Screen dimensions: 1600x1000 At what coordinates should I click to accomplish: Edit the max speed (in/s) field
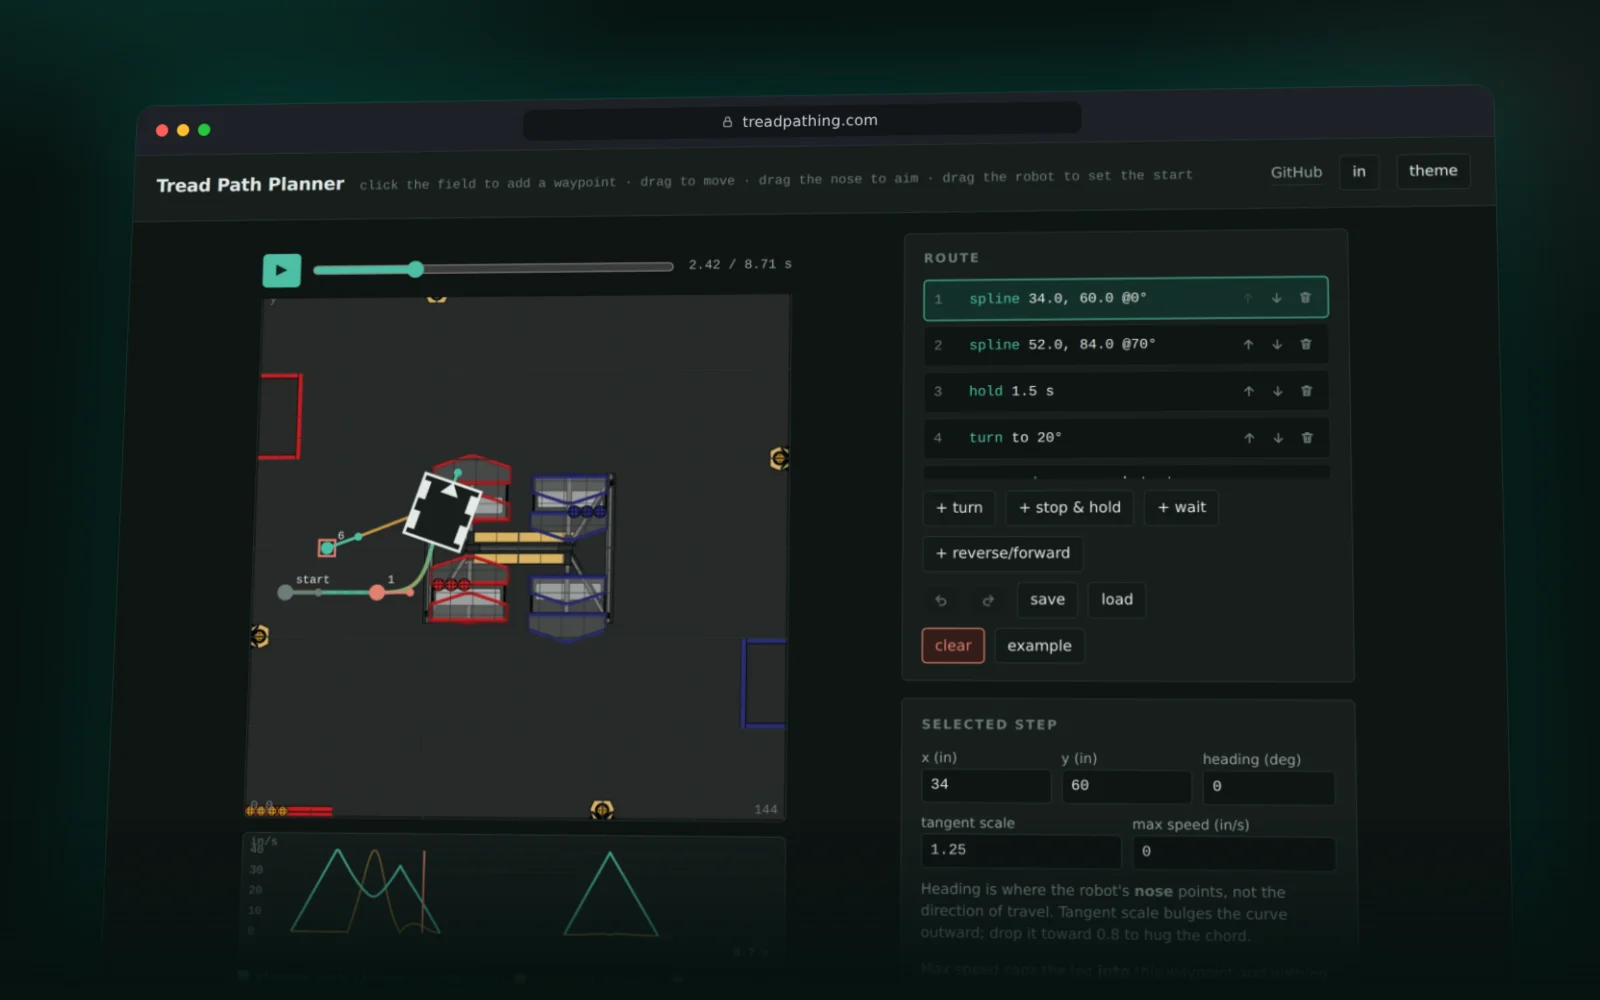tap(1234, 852)
